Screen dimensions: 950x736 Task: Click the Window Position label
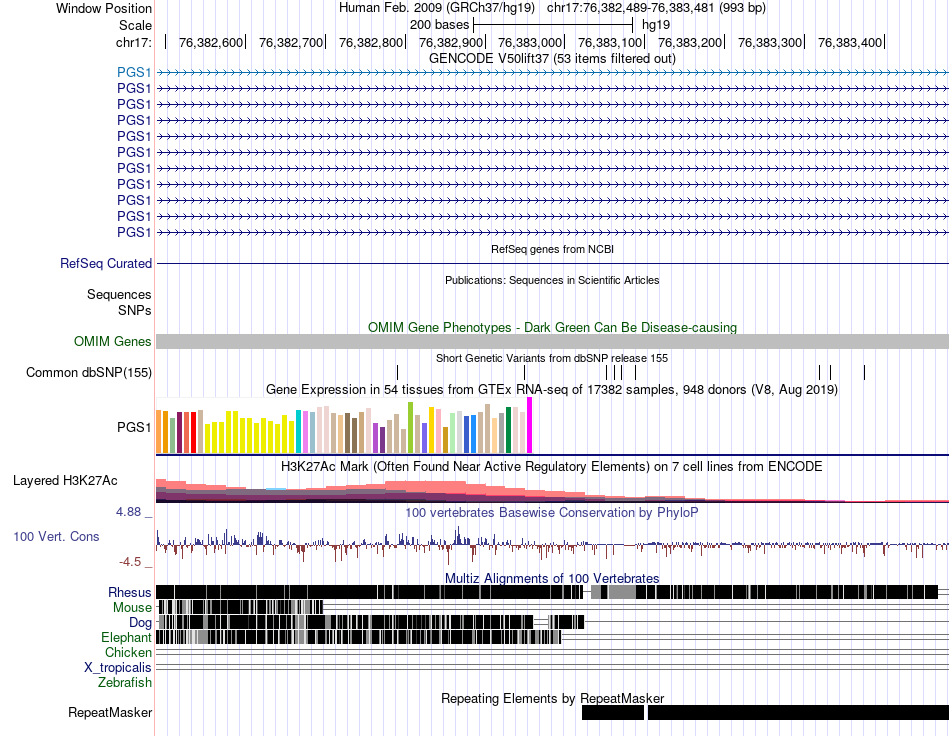104,8
